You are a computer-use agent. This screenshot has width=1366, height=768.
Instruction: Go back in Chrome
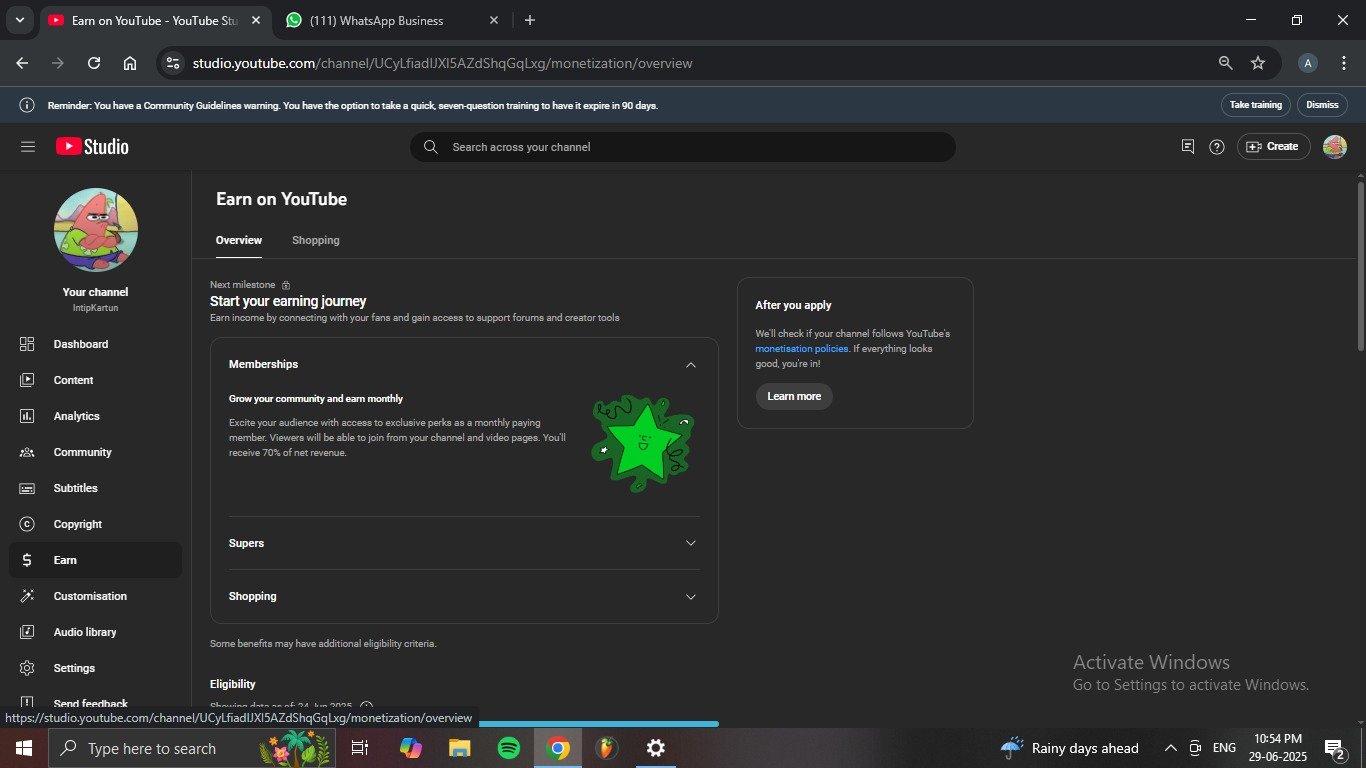click(22, 63)
